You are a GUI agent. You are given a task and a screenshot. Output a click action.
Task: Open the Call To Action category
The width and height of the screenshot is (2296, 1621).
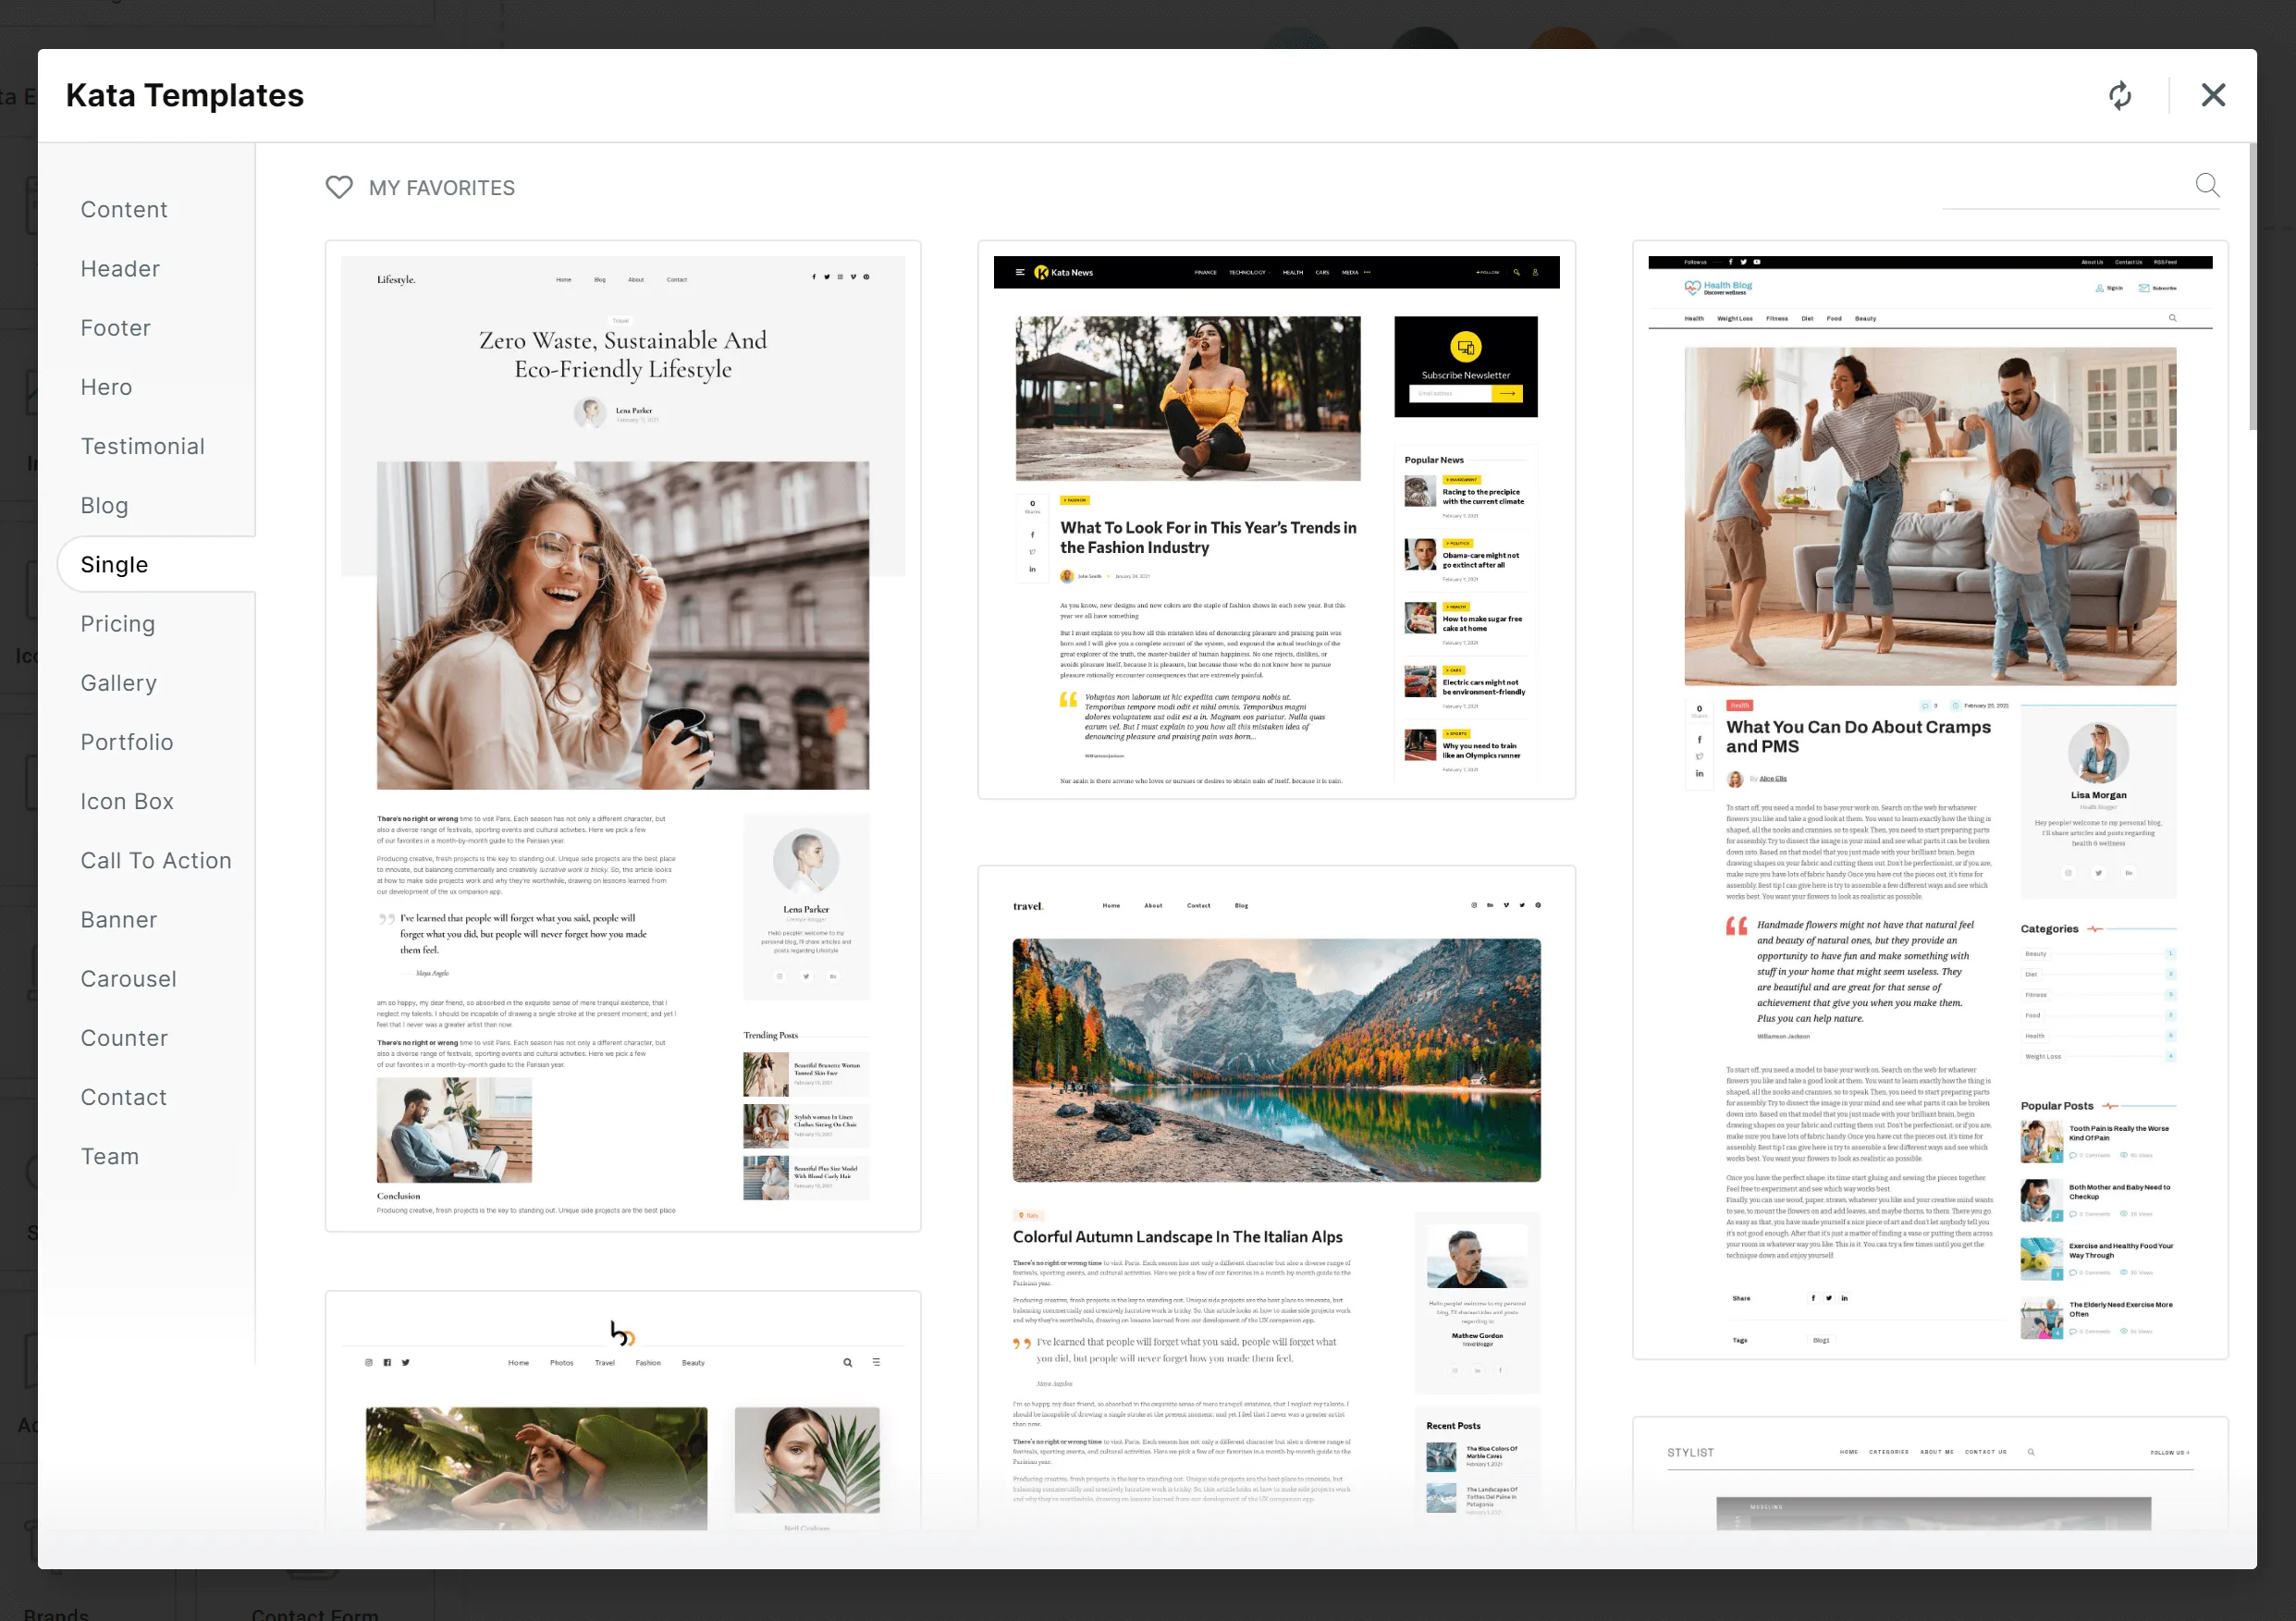[156, 860]
